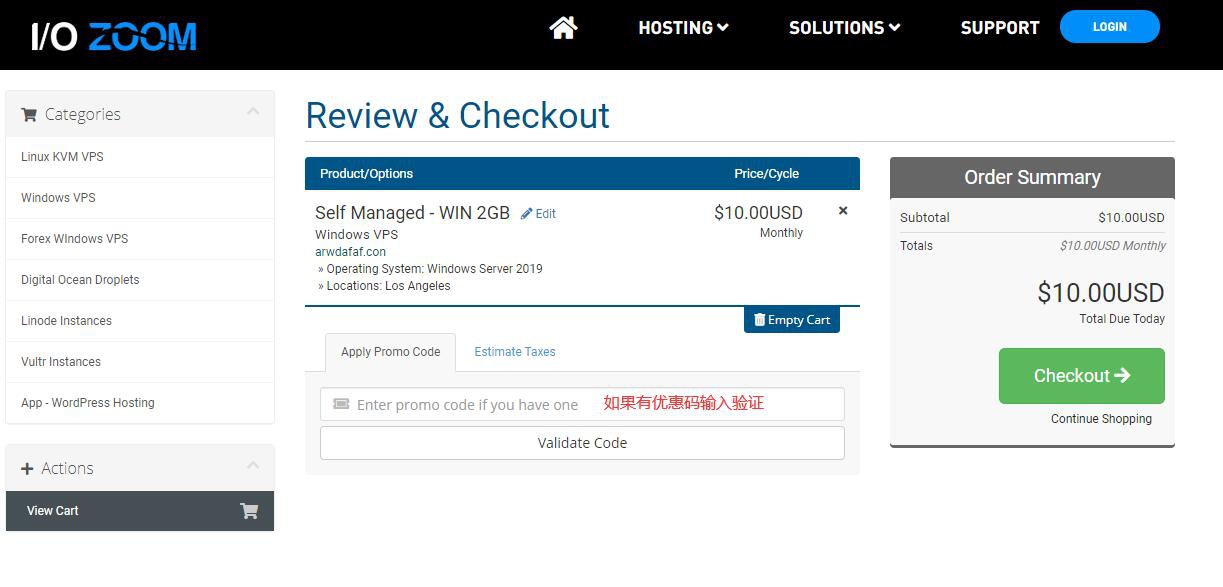Switch to the Estimate Taxes tab
The height and width of the screenshot is (587, 1223).
[514, 352]
